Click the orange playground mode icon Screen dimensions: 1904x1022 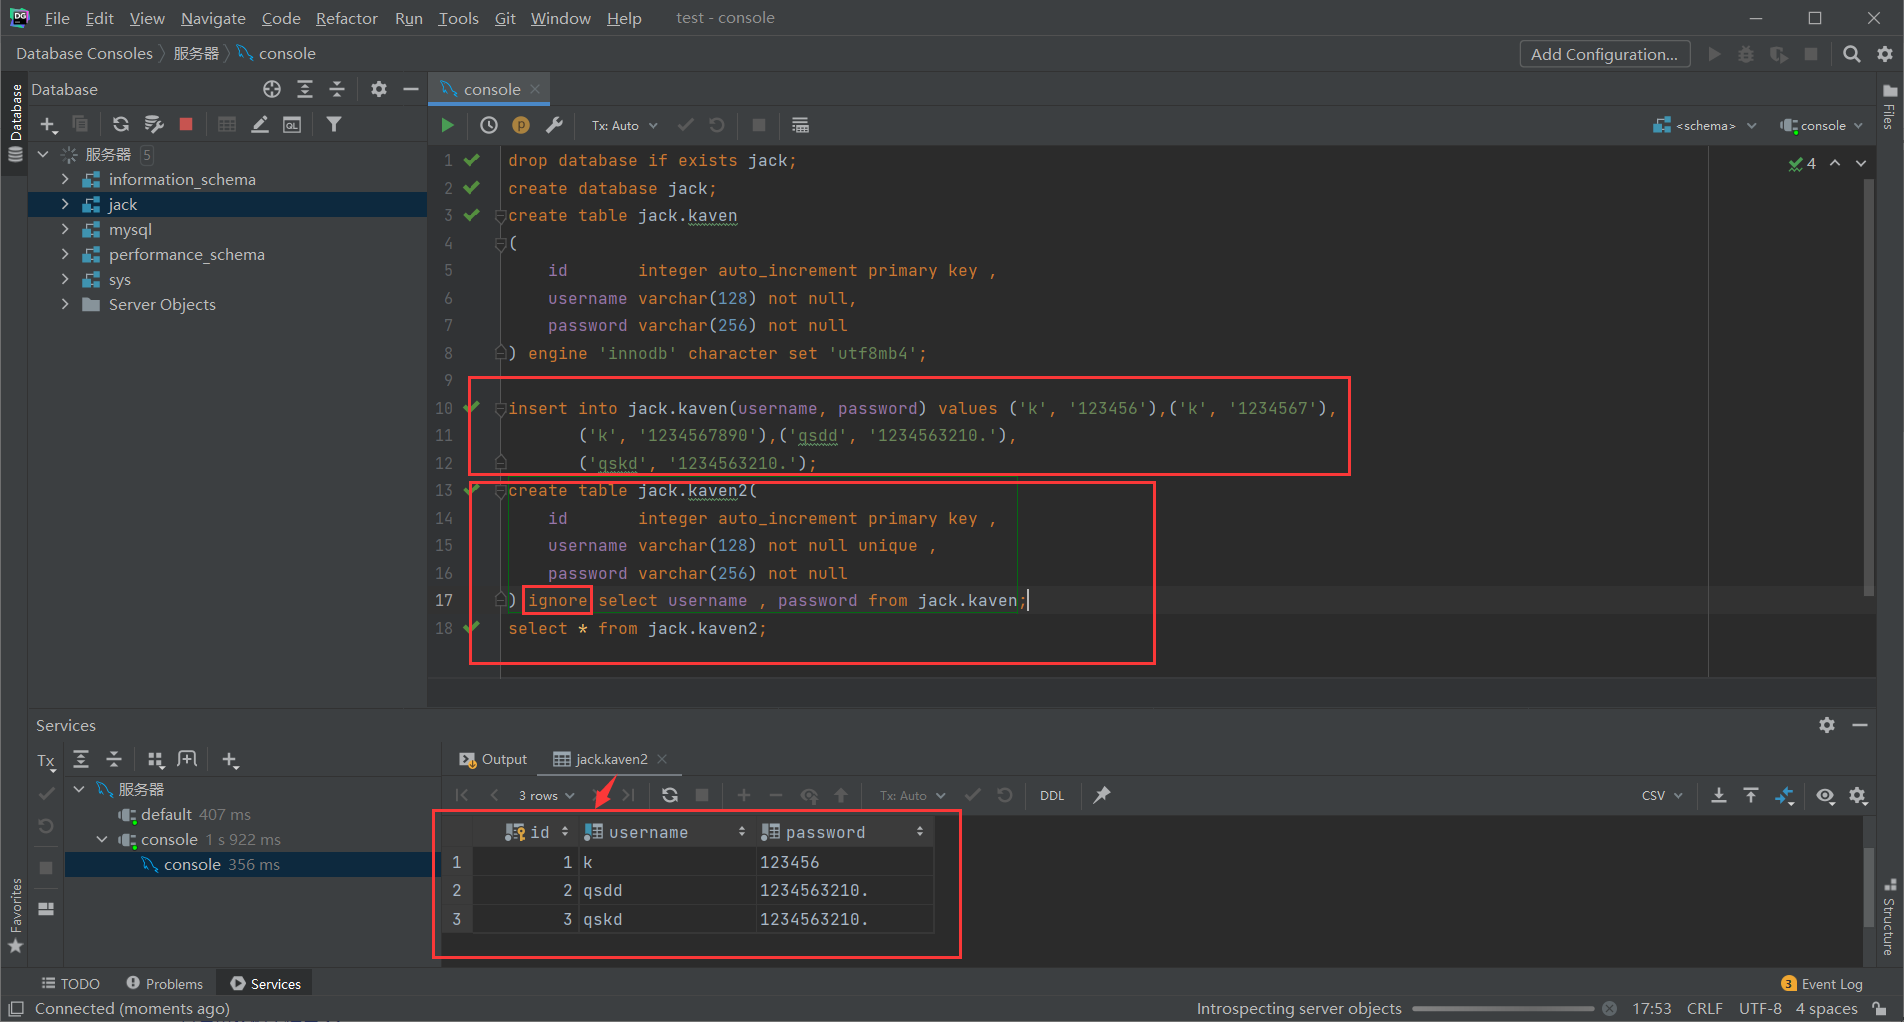tap(521, 125)
